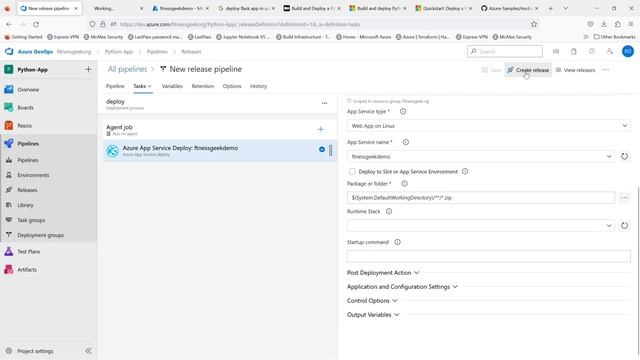
Task: Open the deploy stage ellipsis menu
Action: tap(324, 103)
